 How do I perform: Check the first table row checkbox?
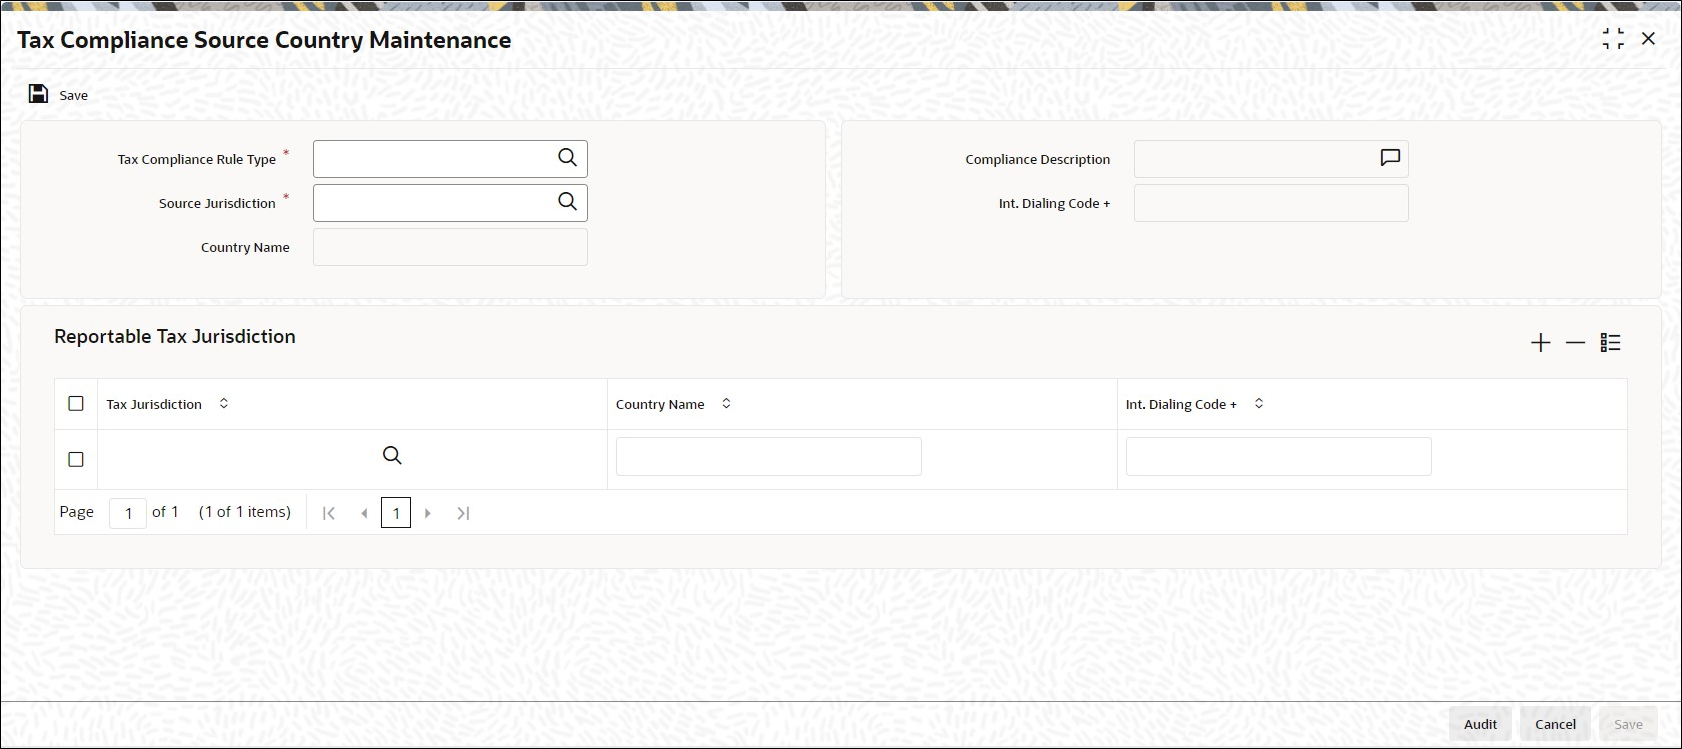coord(76,460)
